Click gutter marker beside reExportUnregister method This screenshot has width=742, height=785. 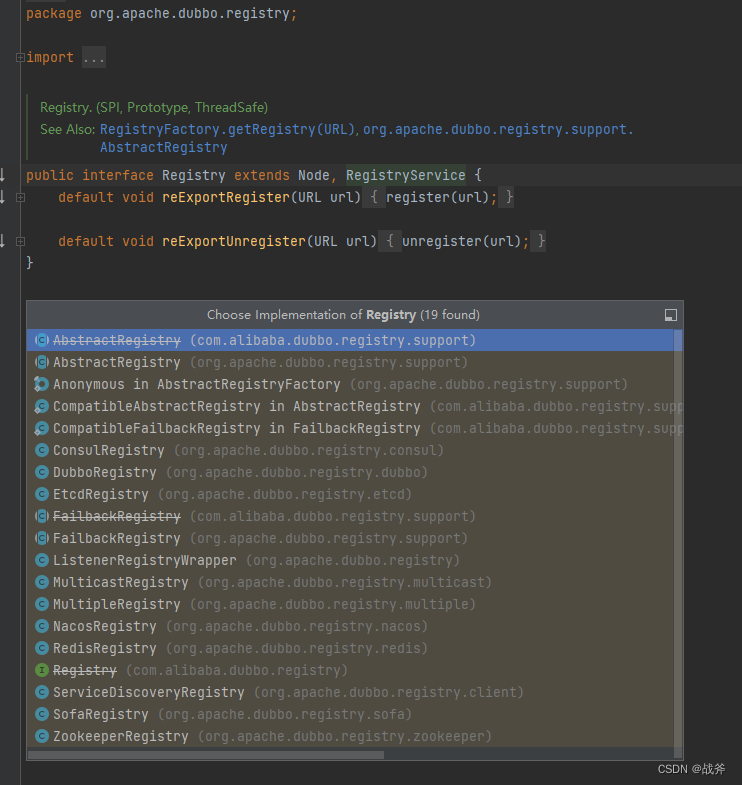click(x=3, y=241)
